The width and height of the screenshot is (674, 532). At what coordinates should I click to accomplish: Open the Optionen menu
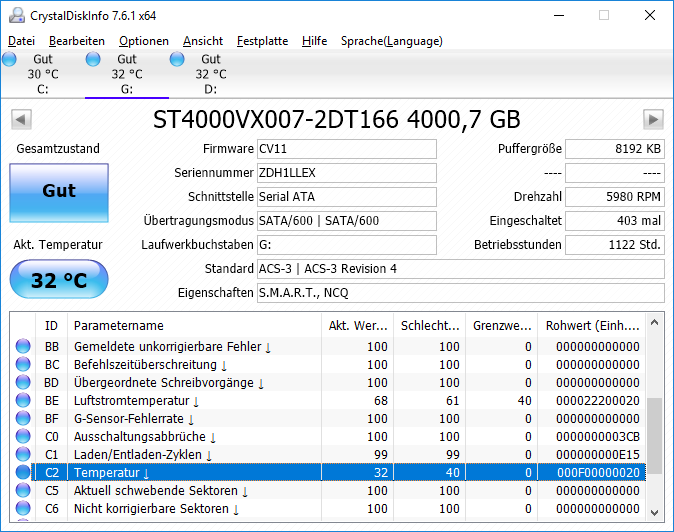(x=144, y=41)
